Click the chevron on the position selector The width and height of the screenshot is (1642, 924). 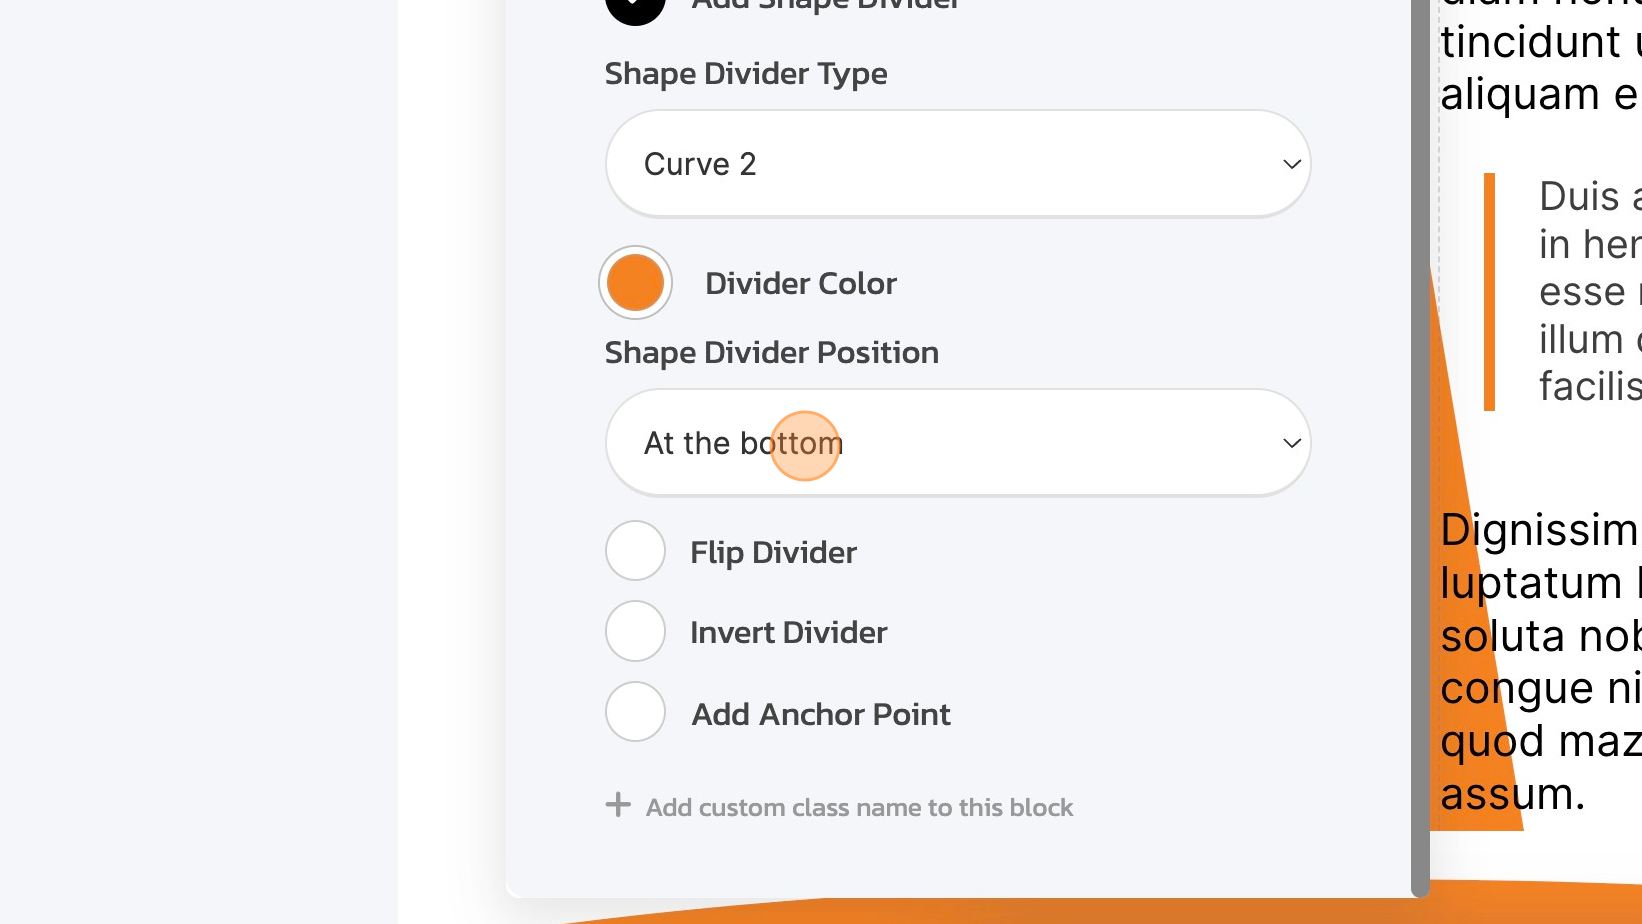tap(1290, 443)
